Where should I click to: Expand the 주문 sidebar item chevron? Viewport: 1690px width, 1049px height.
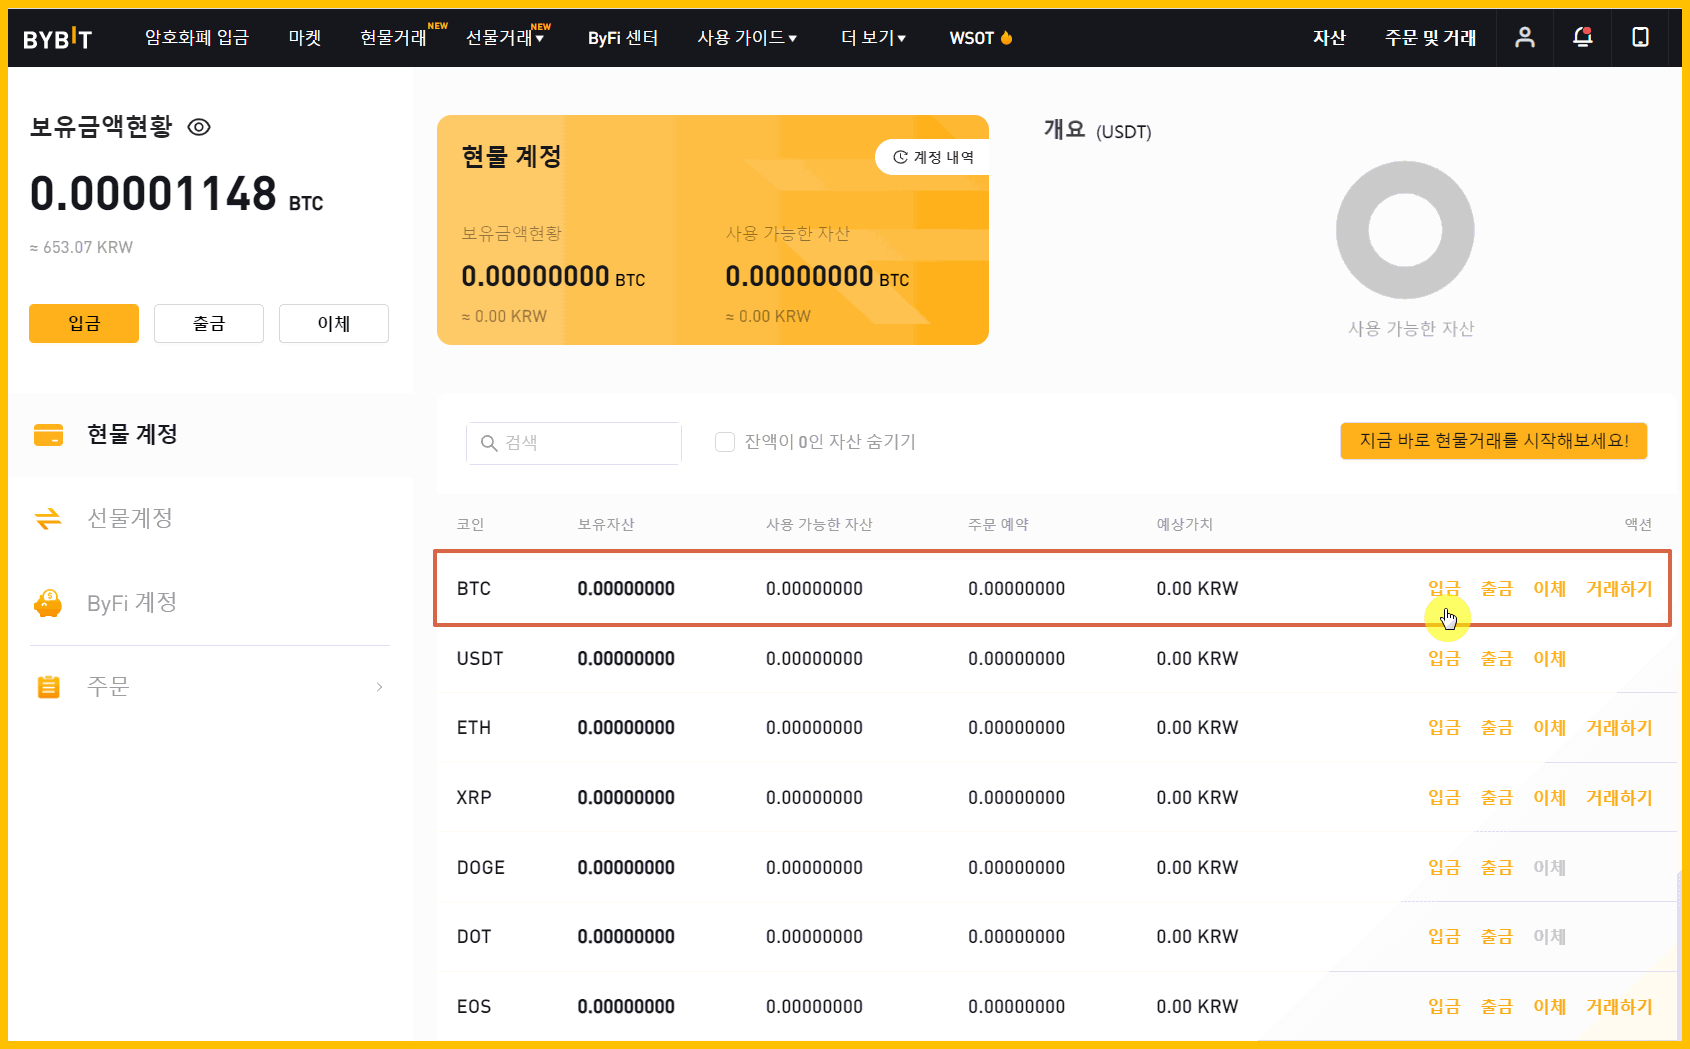tap(379, 687)
